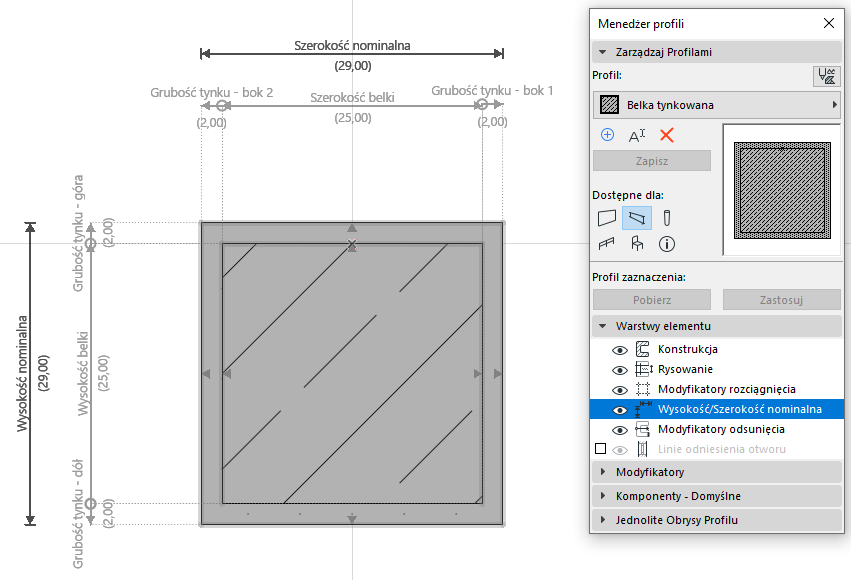Screen dimensions: 851x580
Task: Hide the Modyfikatory odsunięcia layer
Action: click(x=619, y=430)
